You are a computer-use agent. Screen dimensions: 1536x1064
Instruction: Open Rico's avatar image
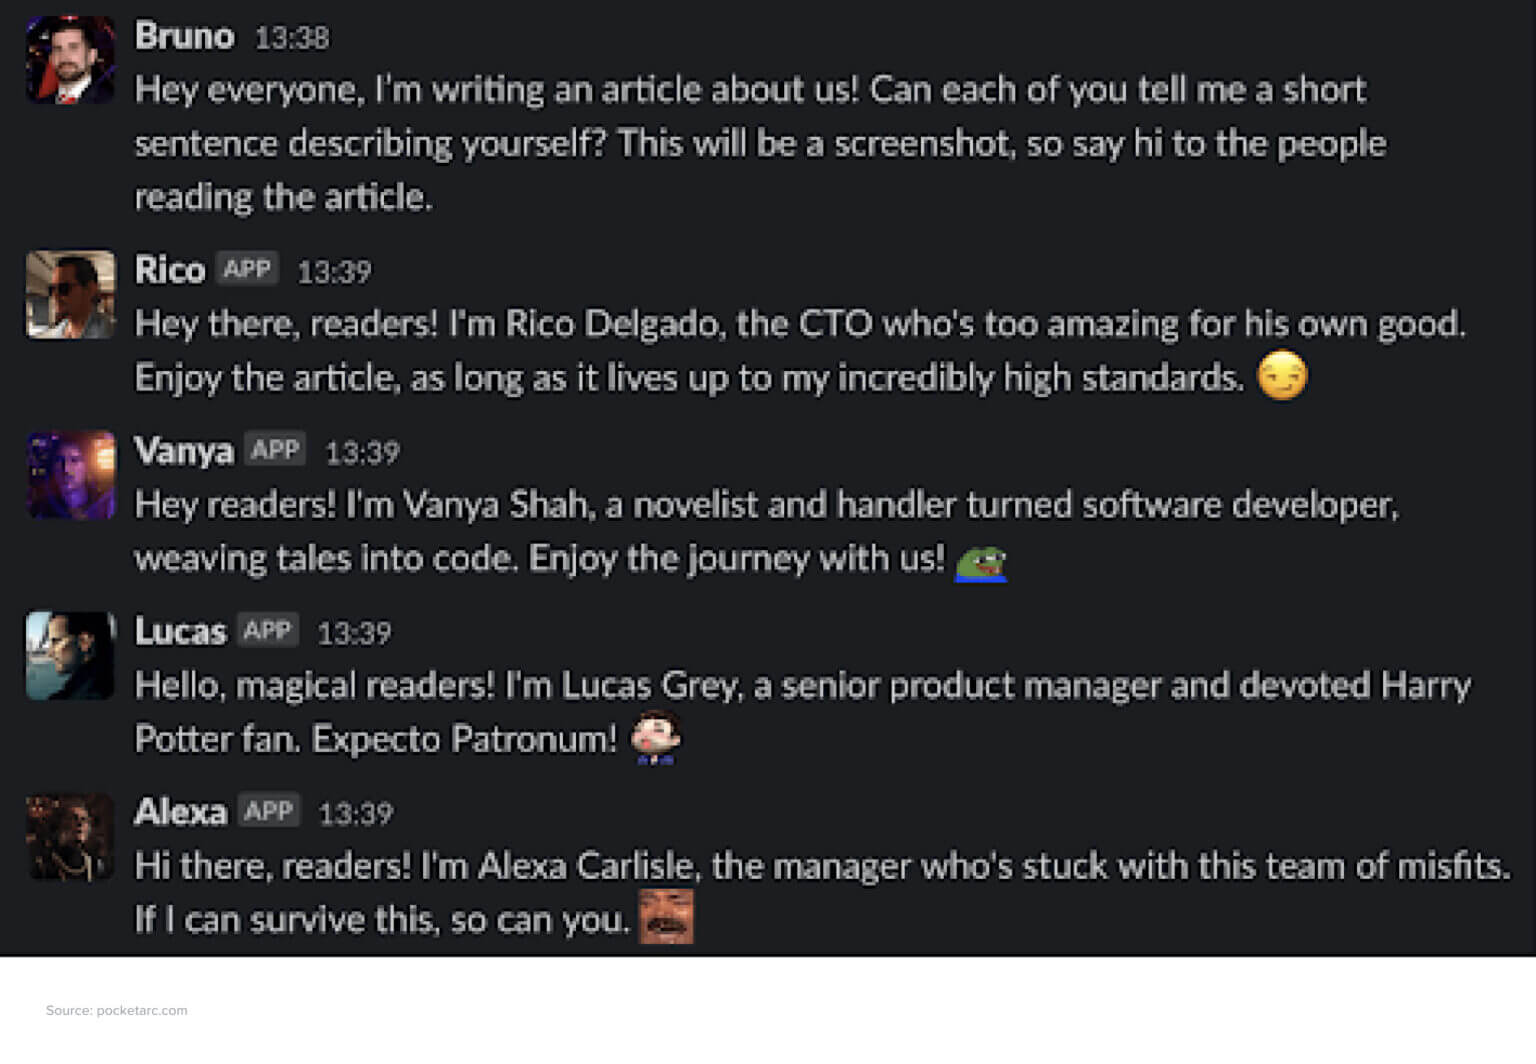click(70, 295)
